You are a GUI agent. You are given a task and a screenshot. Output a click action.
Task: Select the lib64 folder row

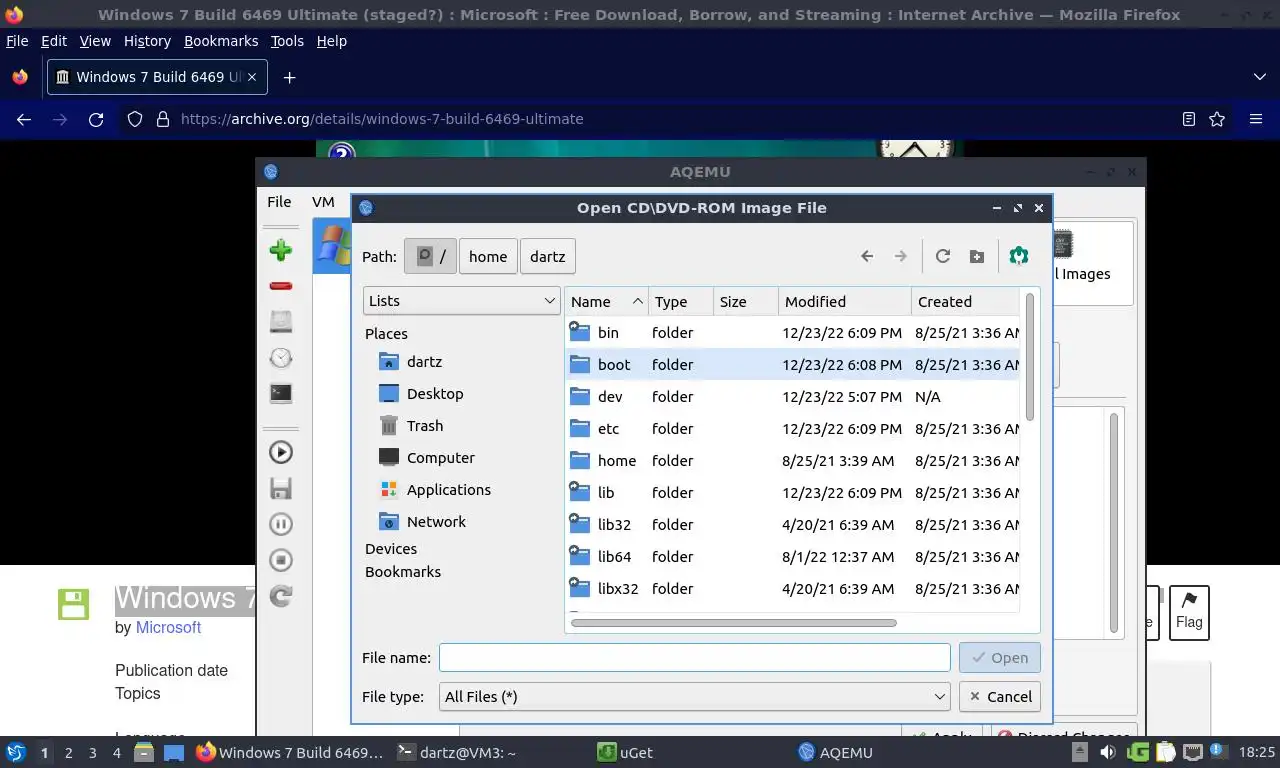pyautogui.click(x=792, y=556)
